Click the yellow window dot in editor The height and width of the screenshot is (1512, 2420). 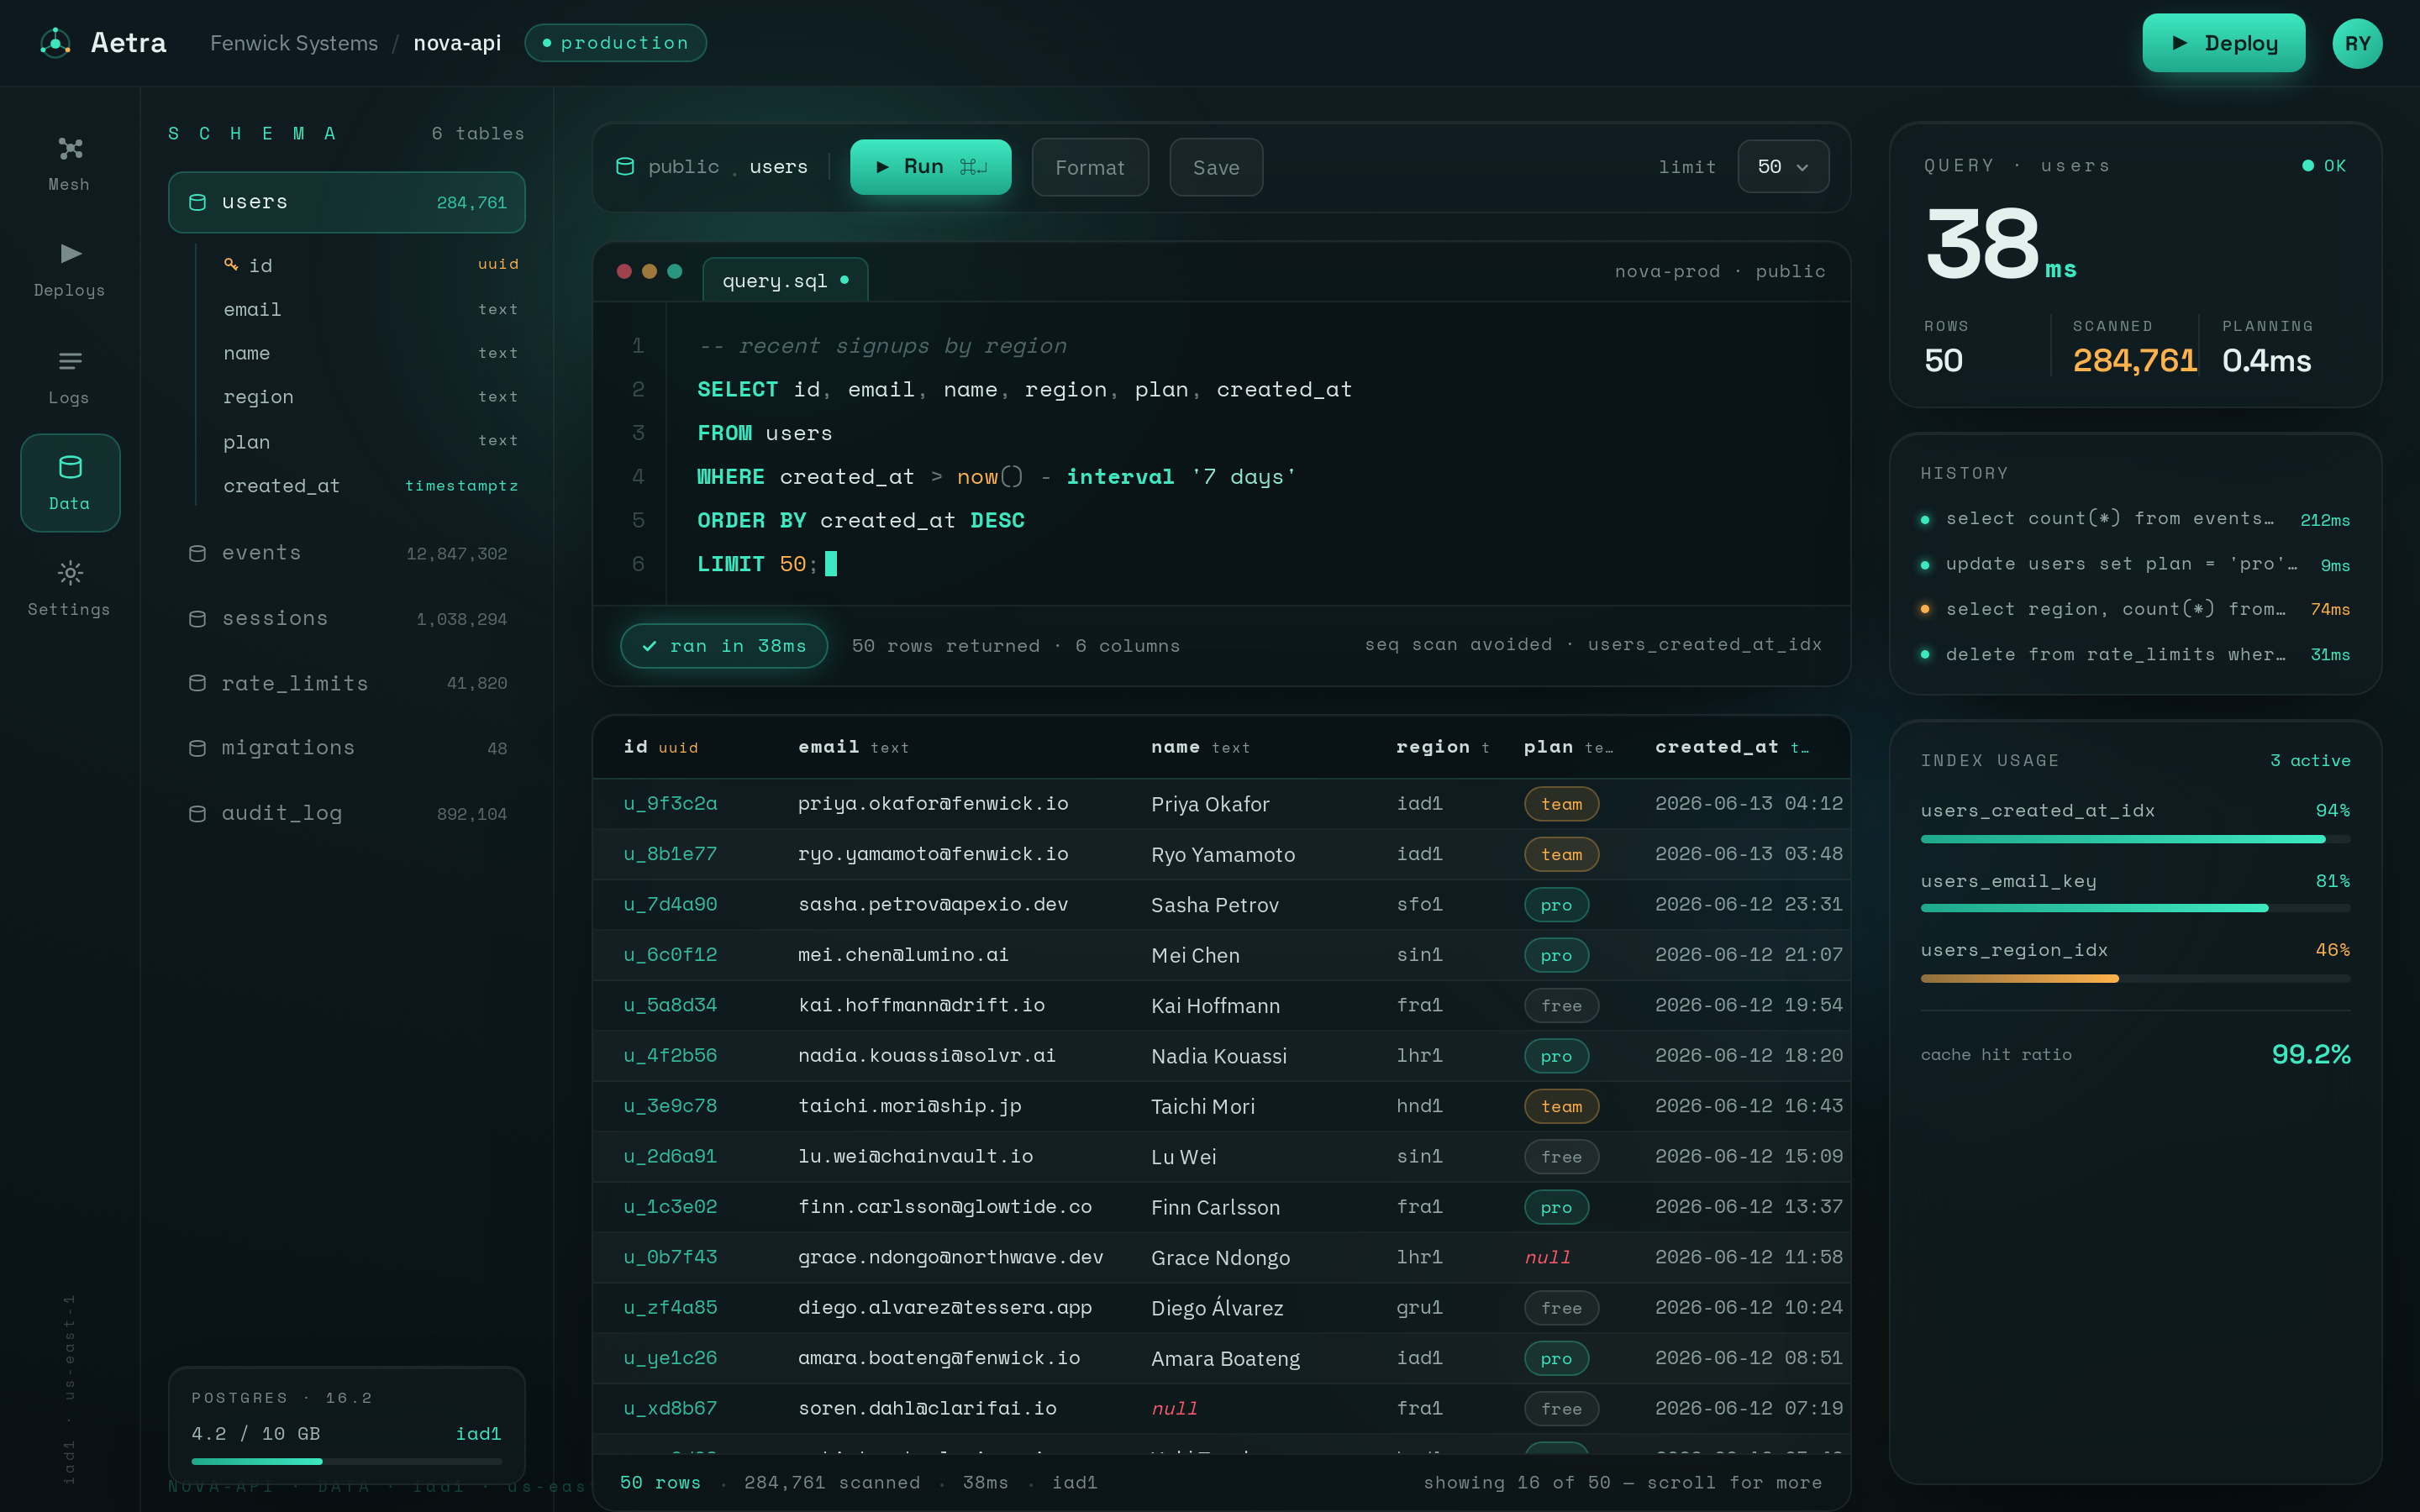[x=649, y=271]
